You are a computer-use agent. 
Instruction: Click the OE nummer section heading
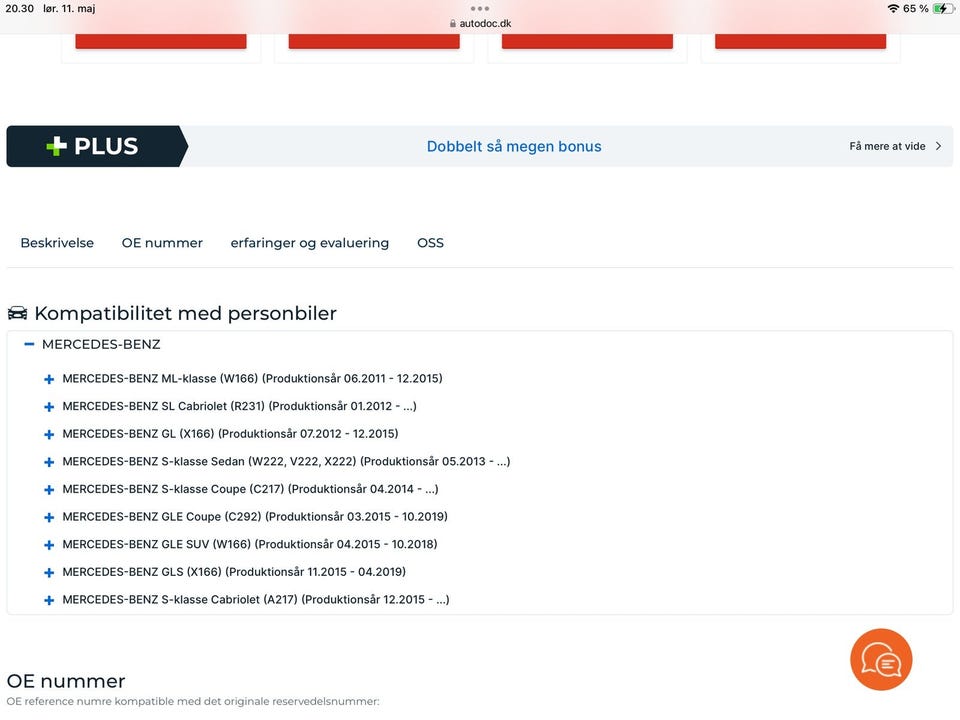click(x=66, y=681)
